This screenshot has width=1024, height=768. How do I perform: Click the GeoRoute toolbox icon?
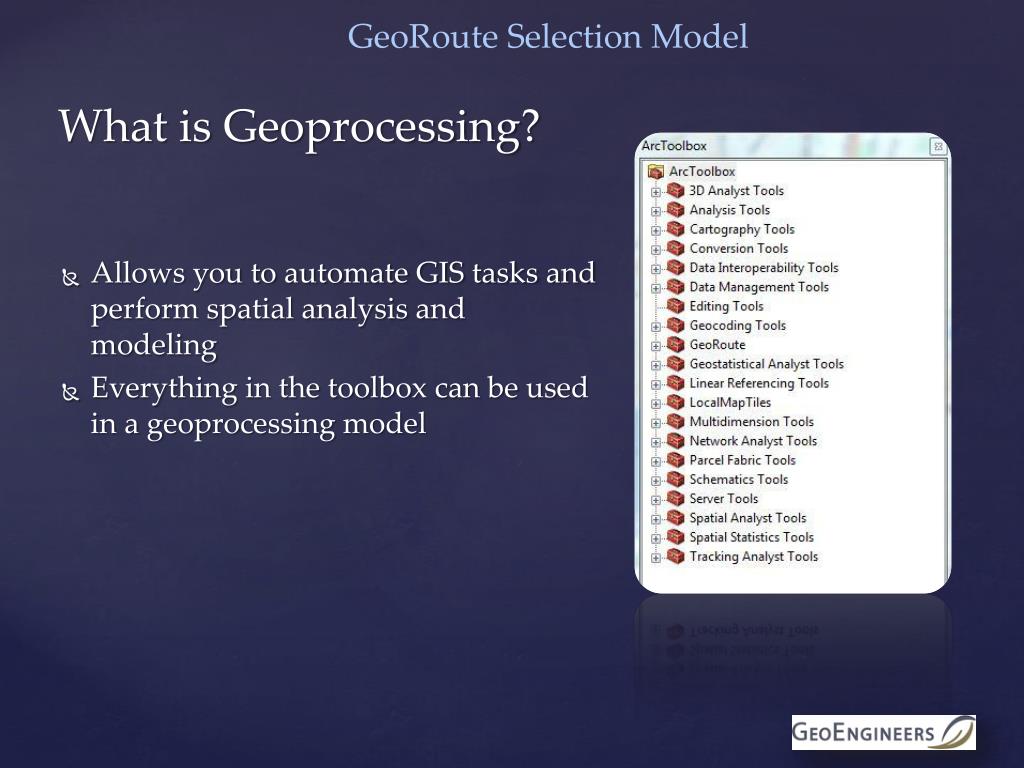(675, 345)
